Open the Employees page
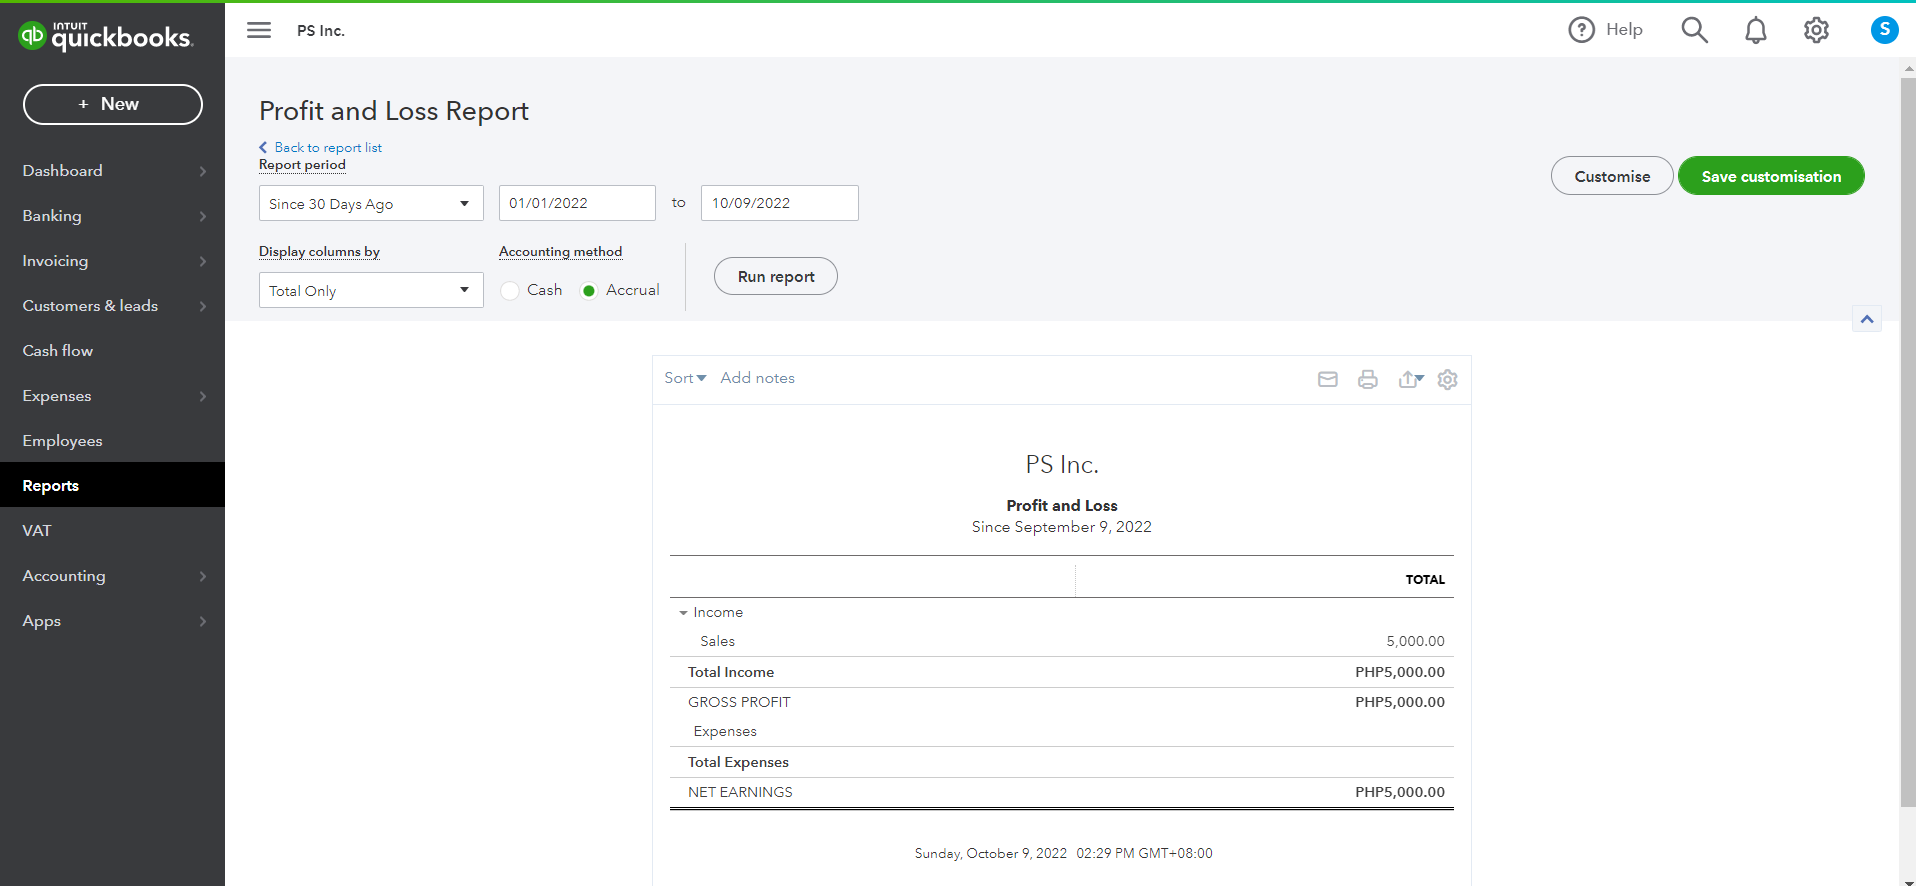 pos(112,441)
